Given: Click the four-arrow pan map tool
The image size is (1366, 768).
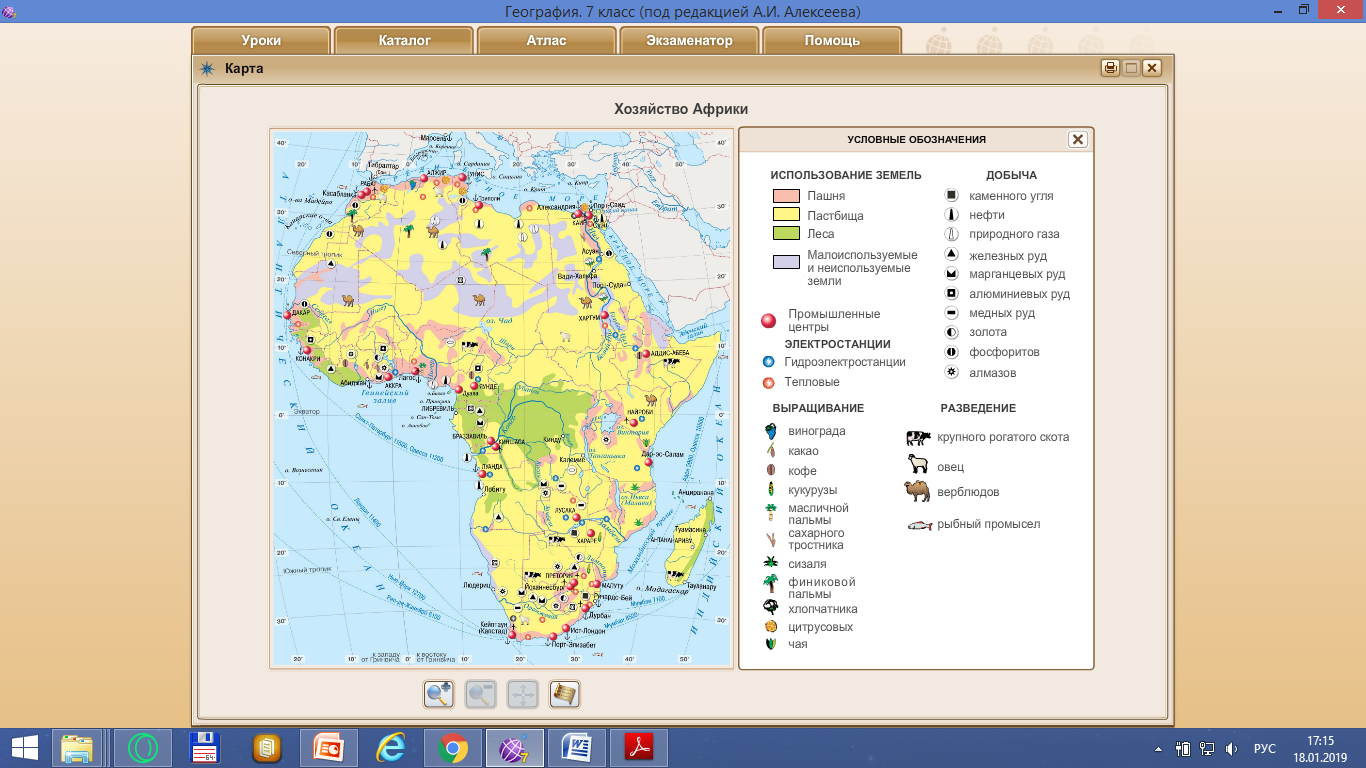Looking at the screenshot, I should point(523,693).
